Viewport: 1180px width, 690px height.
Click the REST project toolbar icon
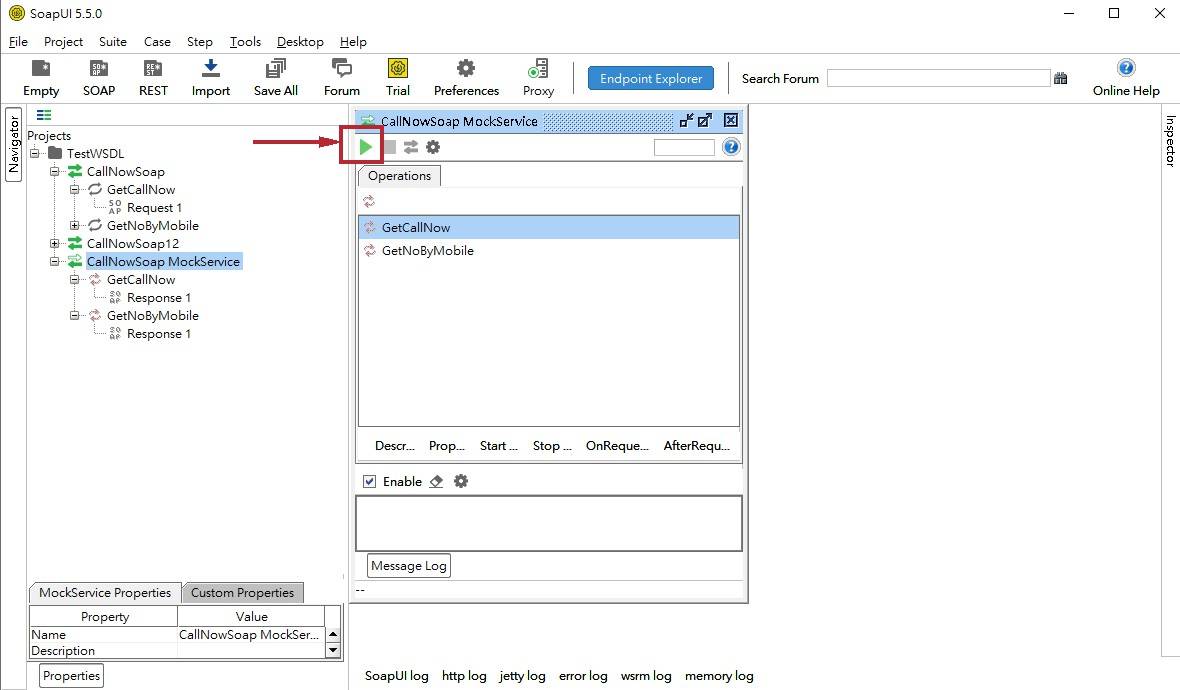point(153,78)
